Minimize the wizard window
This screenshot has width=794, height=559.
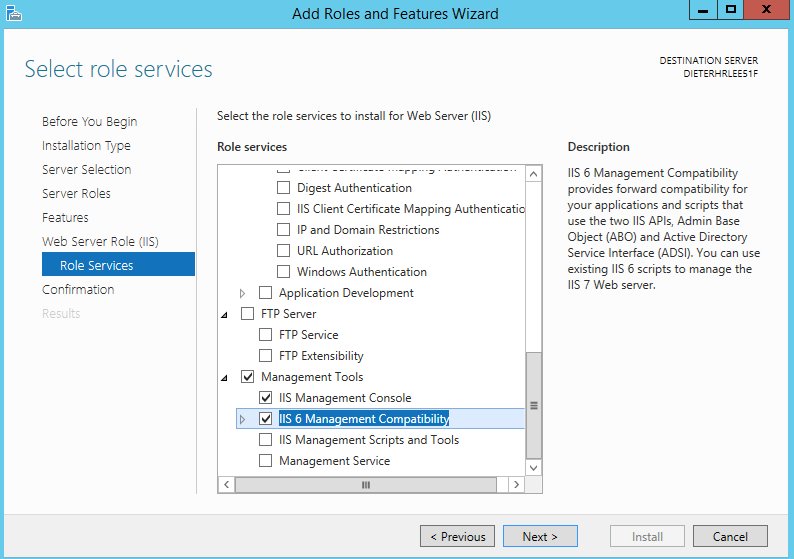(x=703, y=10)
